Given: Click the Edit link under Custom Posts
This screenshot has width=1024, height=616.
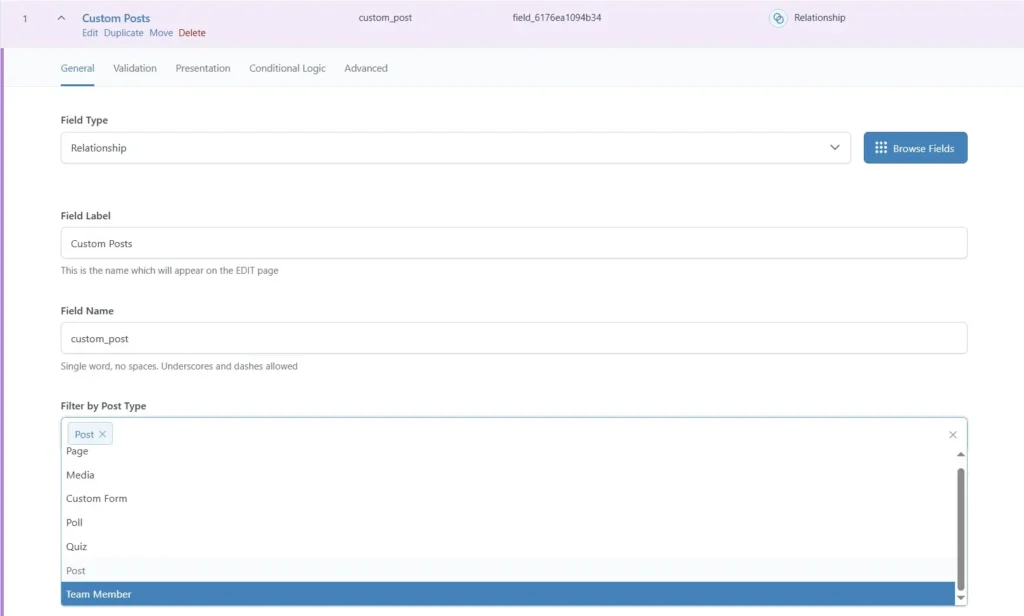Looking at the screenshot, I should 90,33.
